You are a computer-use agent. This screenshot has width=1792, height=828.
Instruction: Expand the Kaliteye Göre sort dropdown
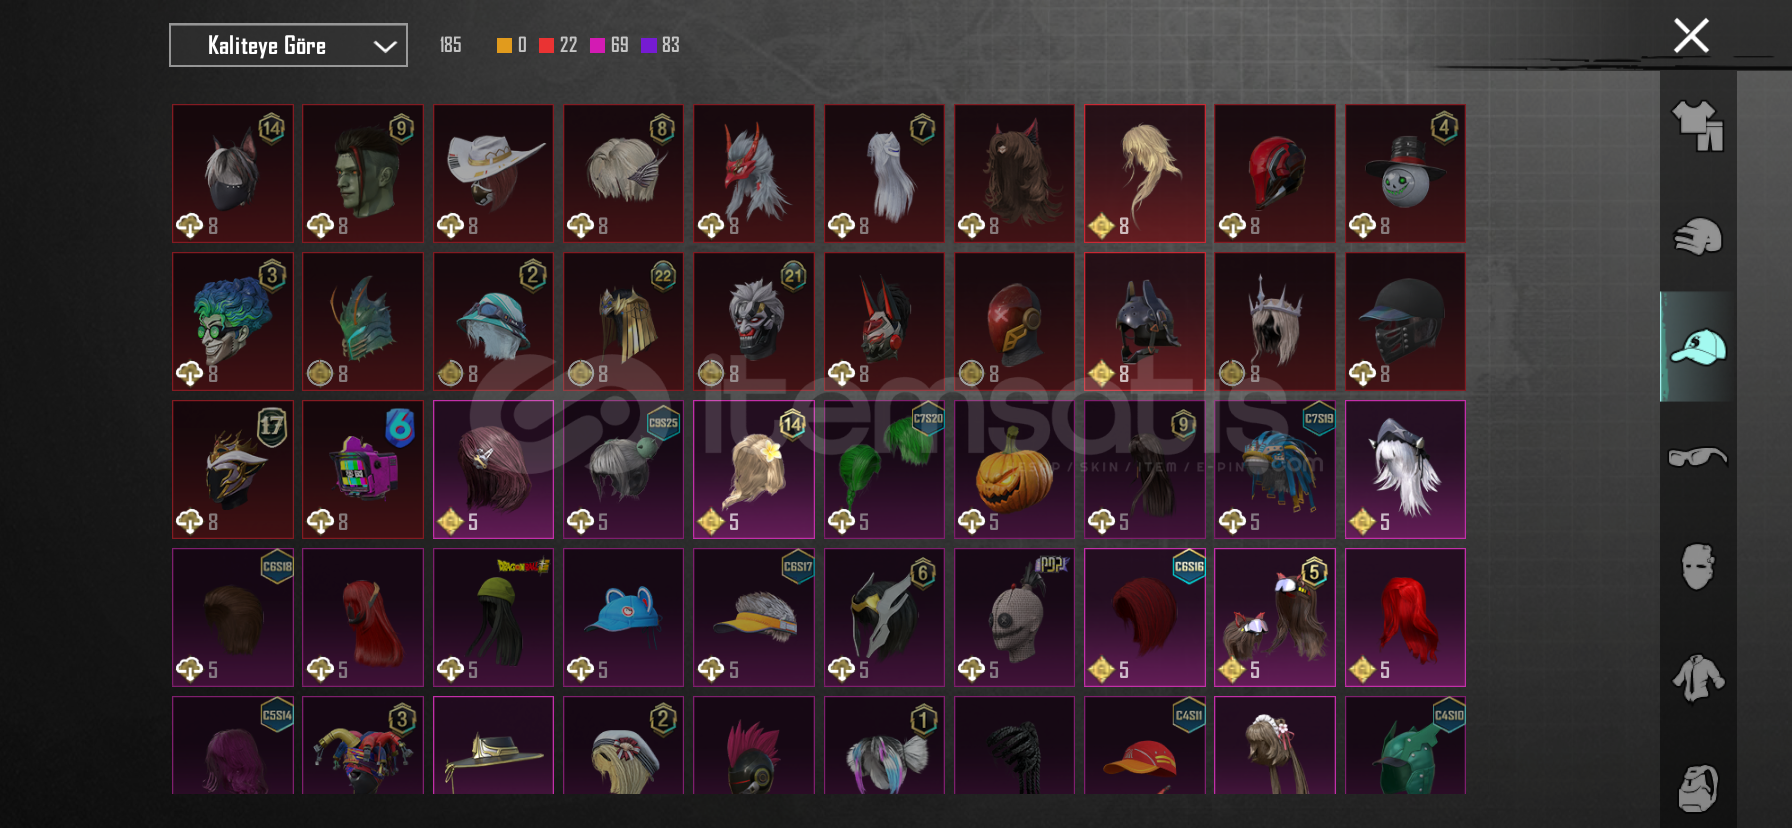[288, 45]
